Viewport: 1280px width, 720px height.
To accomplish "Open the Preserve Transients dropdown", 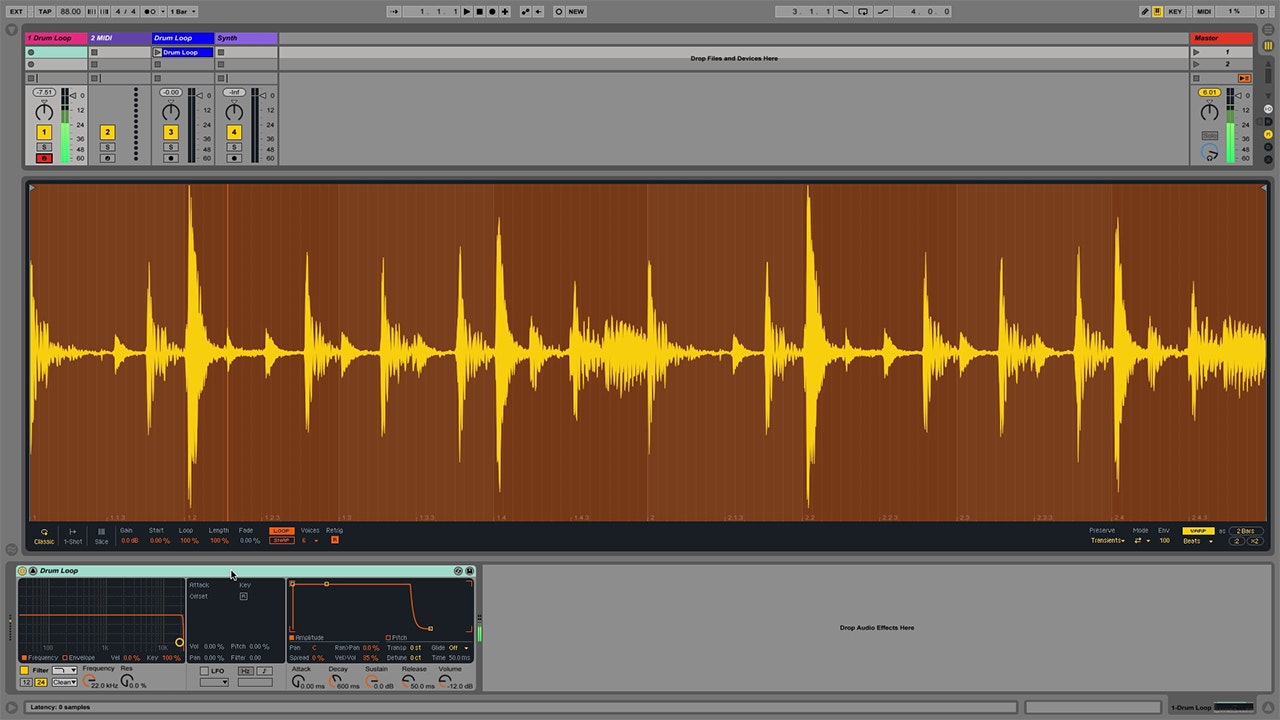I will point(1110,541).
